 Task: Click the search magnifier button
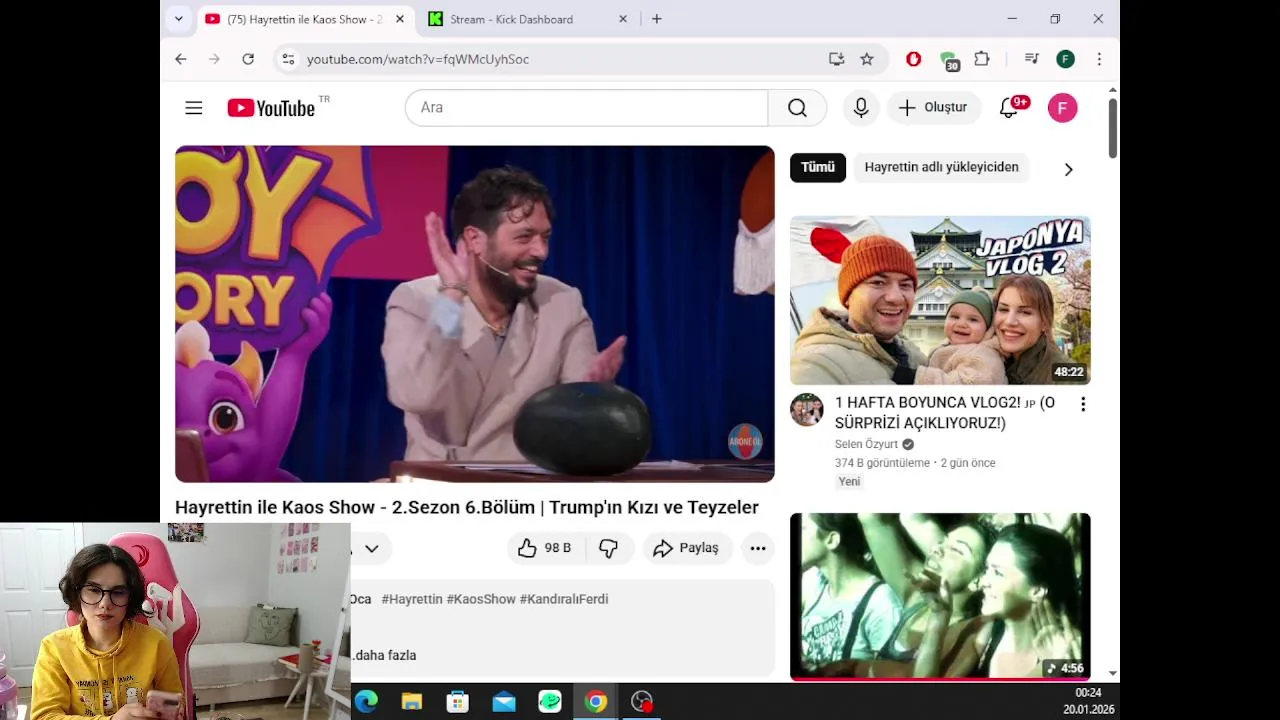tap(797, 108)
